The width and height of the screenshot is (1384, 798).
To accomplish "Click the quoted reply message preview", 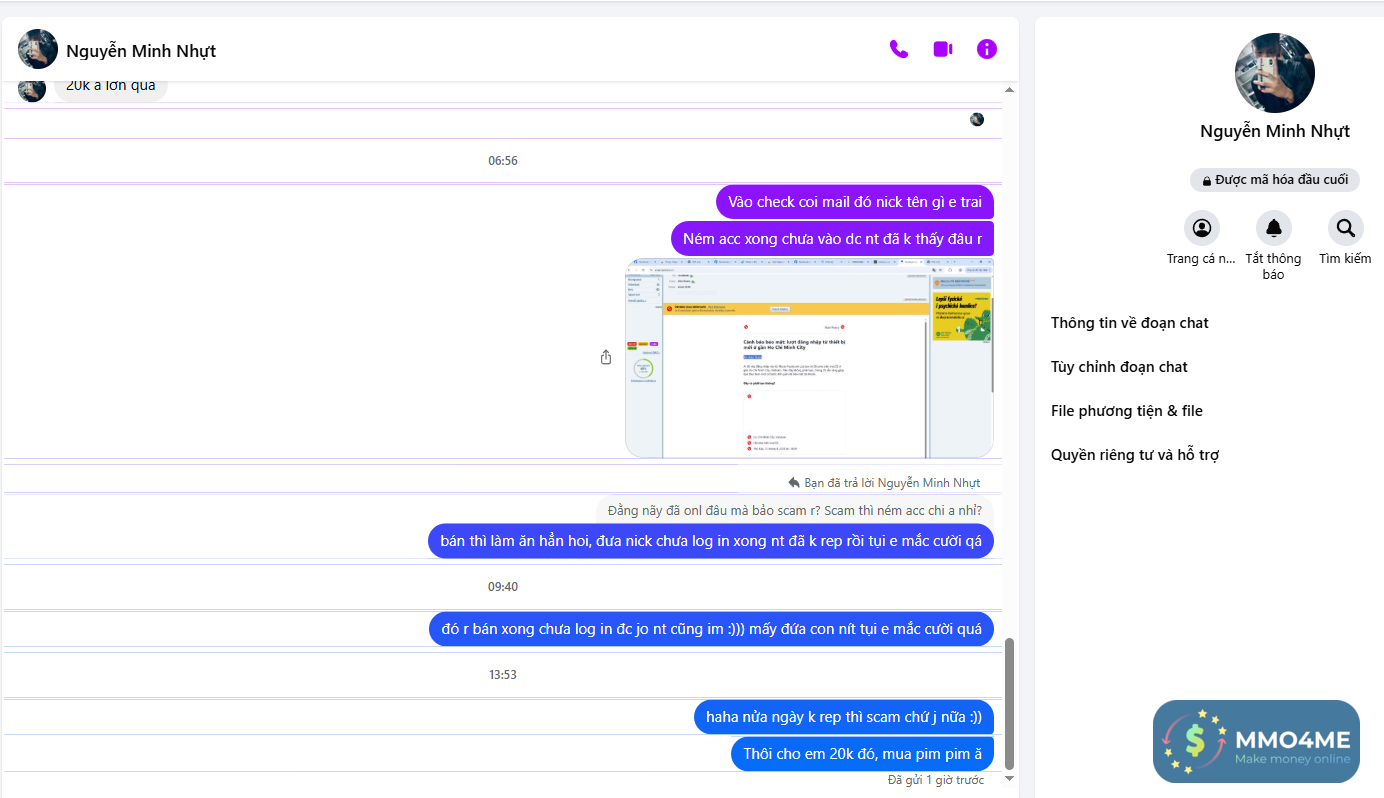I will [x=794, y=510].
